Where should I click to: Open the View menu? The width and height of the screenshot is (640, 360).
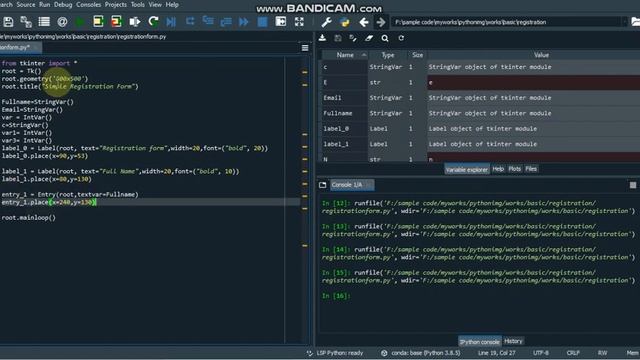click(155, 4)
